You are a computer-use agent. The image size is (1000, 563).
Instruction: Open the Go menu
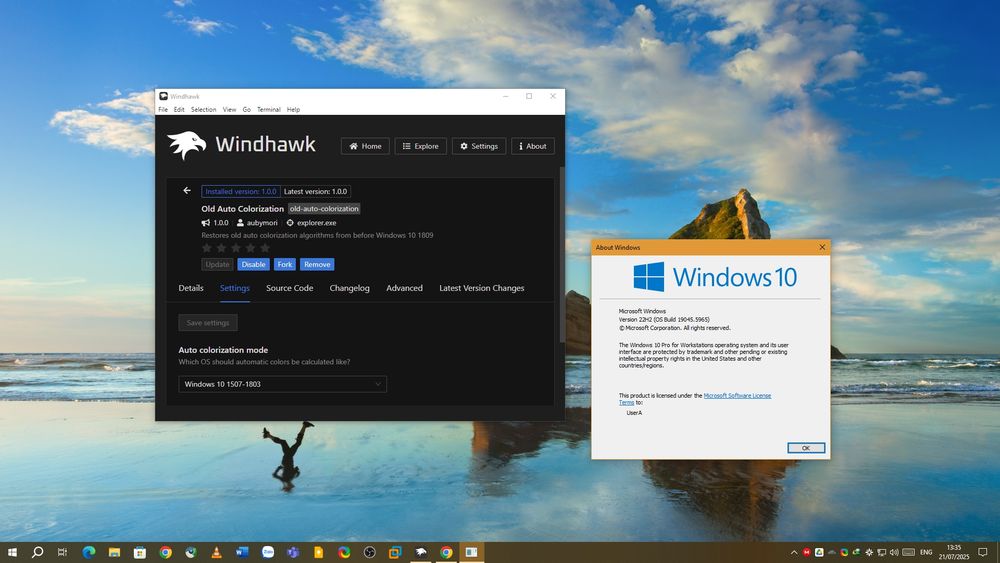tap(246, 110)
